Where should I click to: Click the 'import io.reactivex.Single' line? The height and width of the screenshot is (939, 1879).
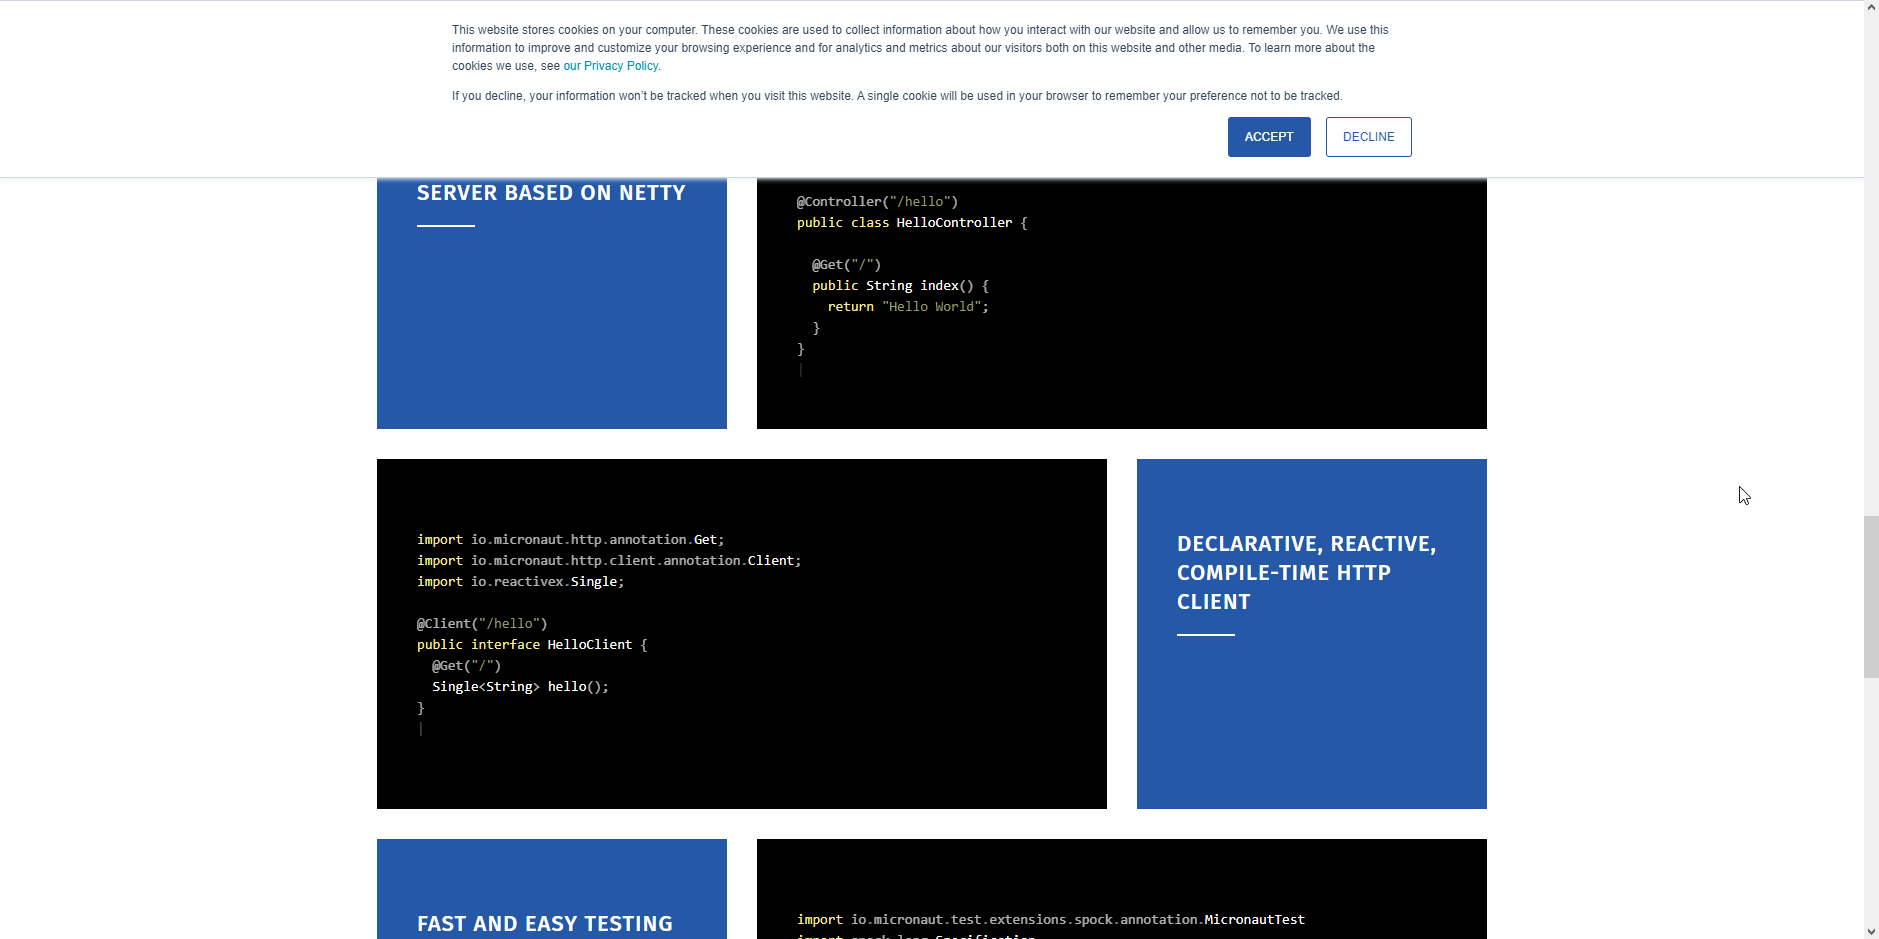click(520, 582)
